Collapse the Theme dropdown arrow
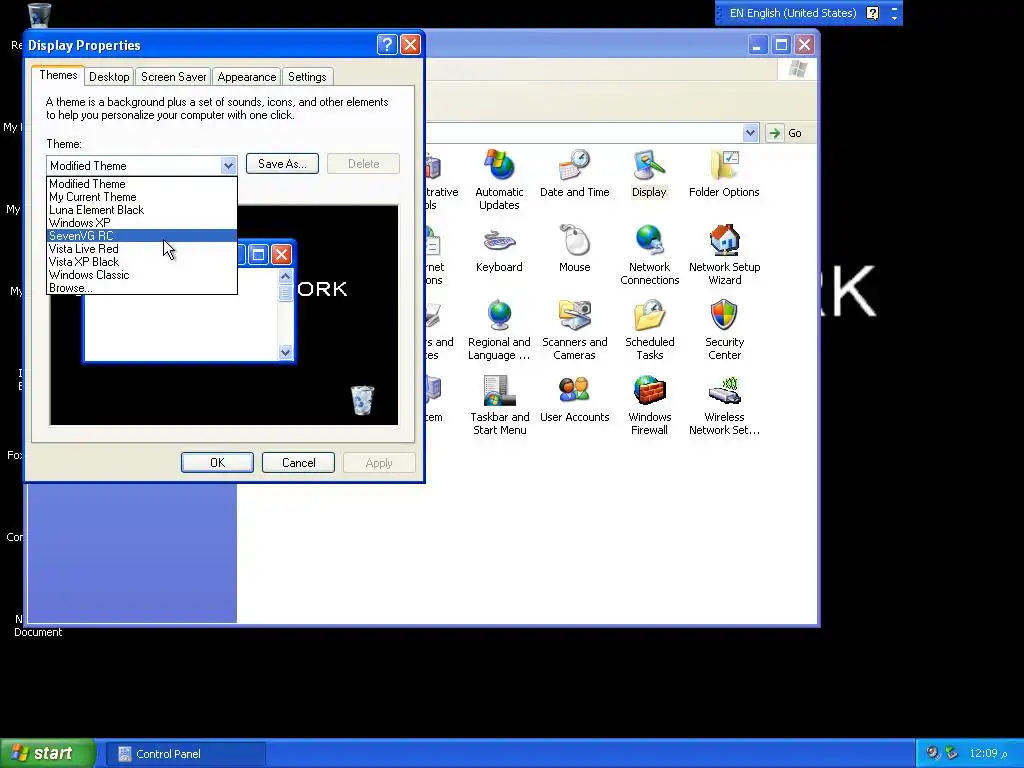The height and width of the screenshot is (768, 1024). [228, 166]
